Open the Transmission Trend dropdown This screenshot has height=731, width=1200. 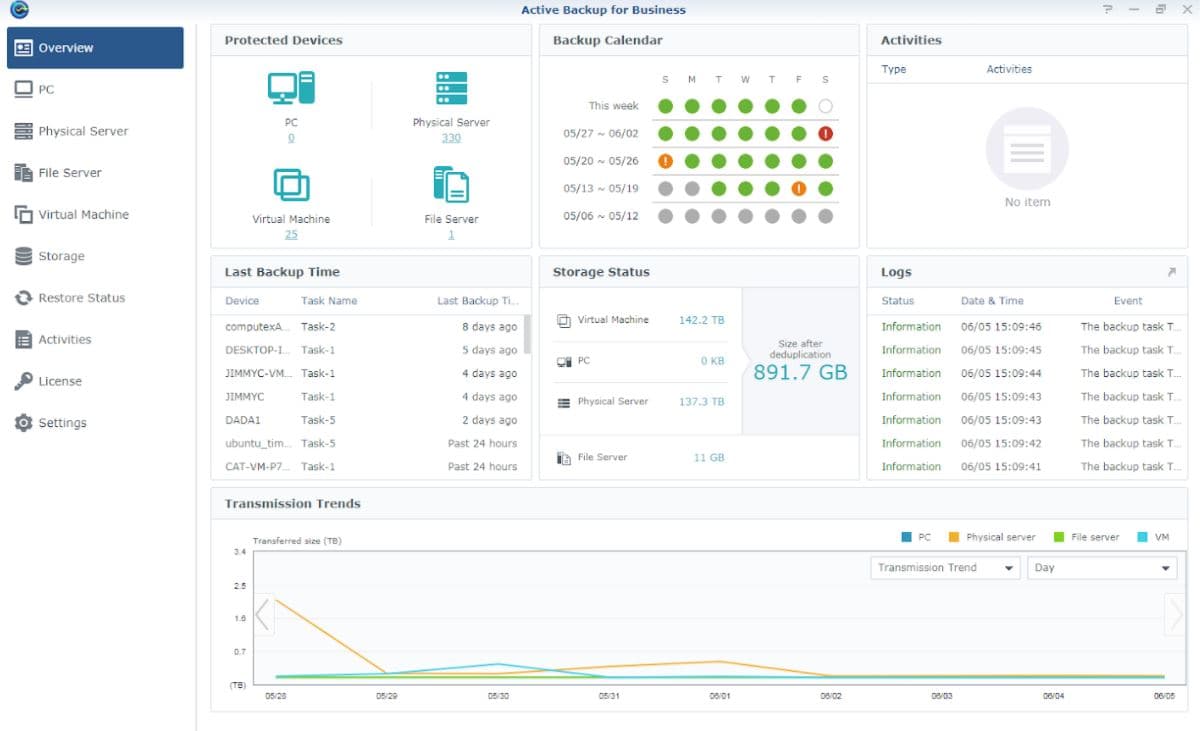click(x=945, y=568)
